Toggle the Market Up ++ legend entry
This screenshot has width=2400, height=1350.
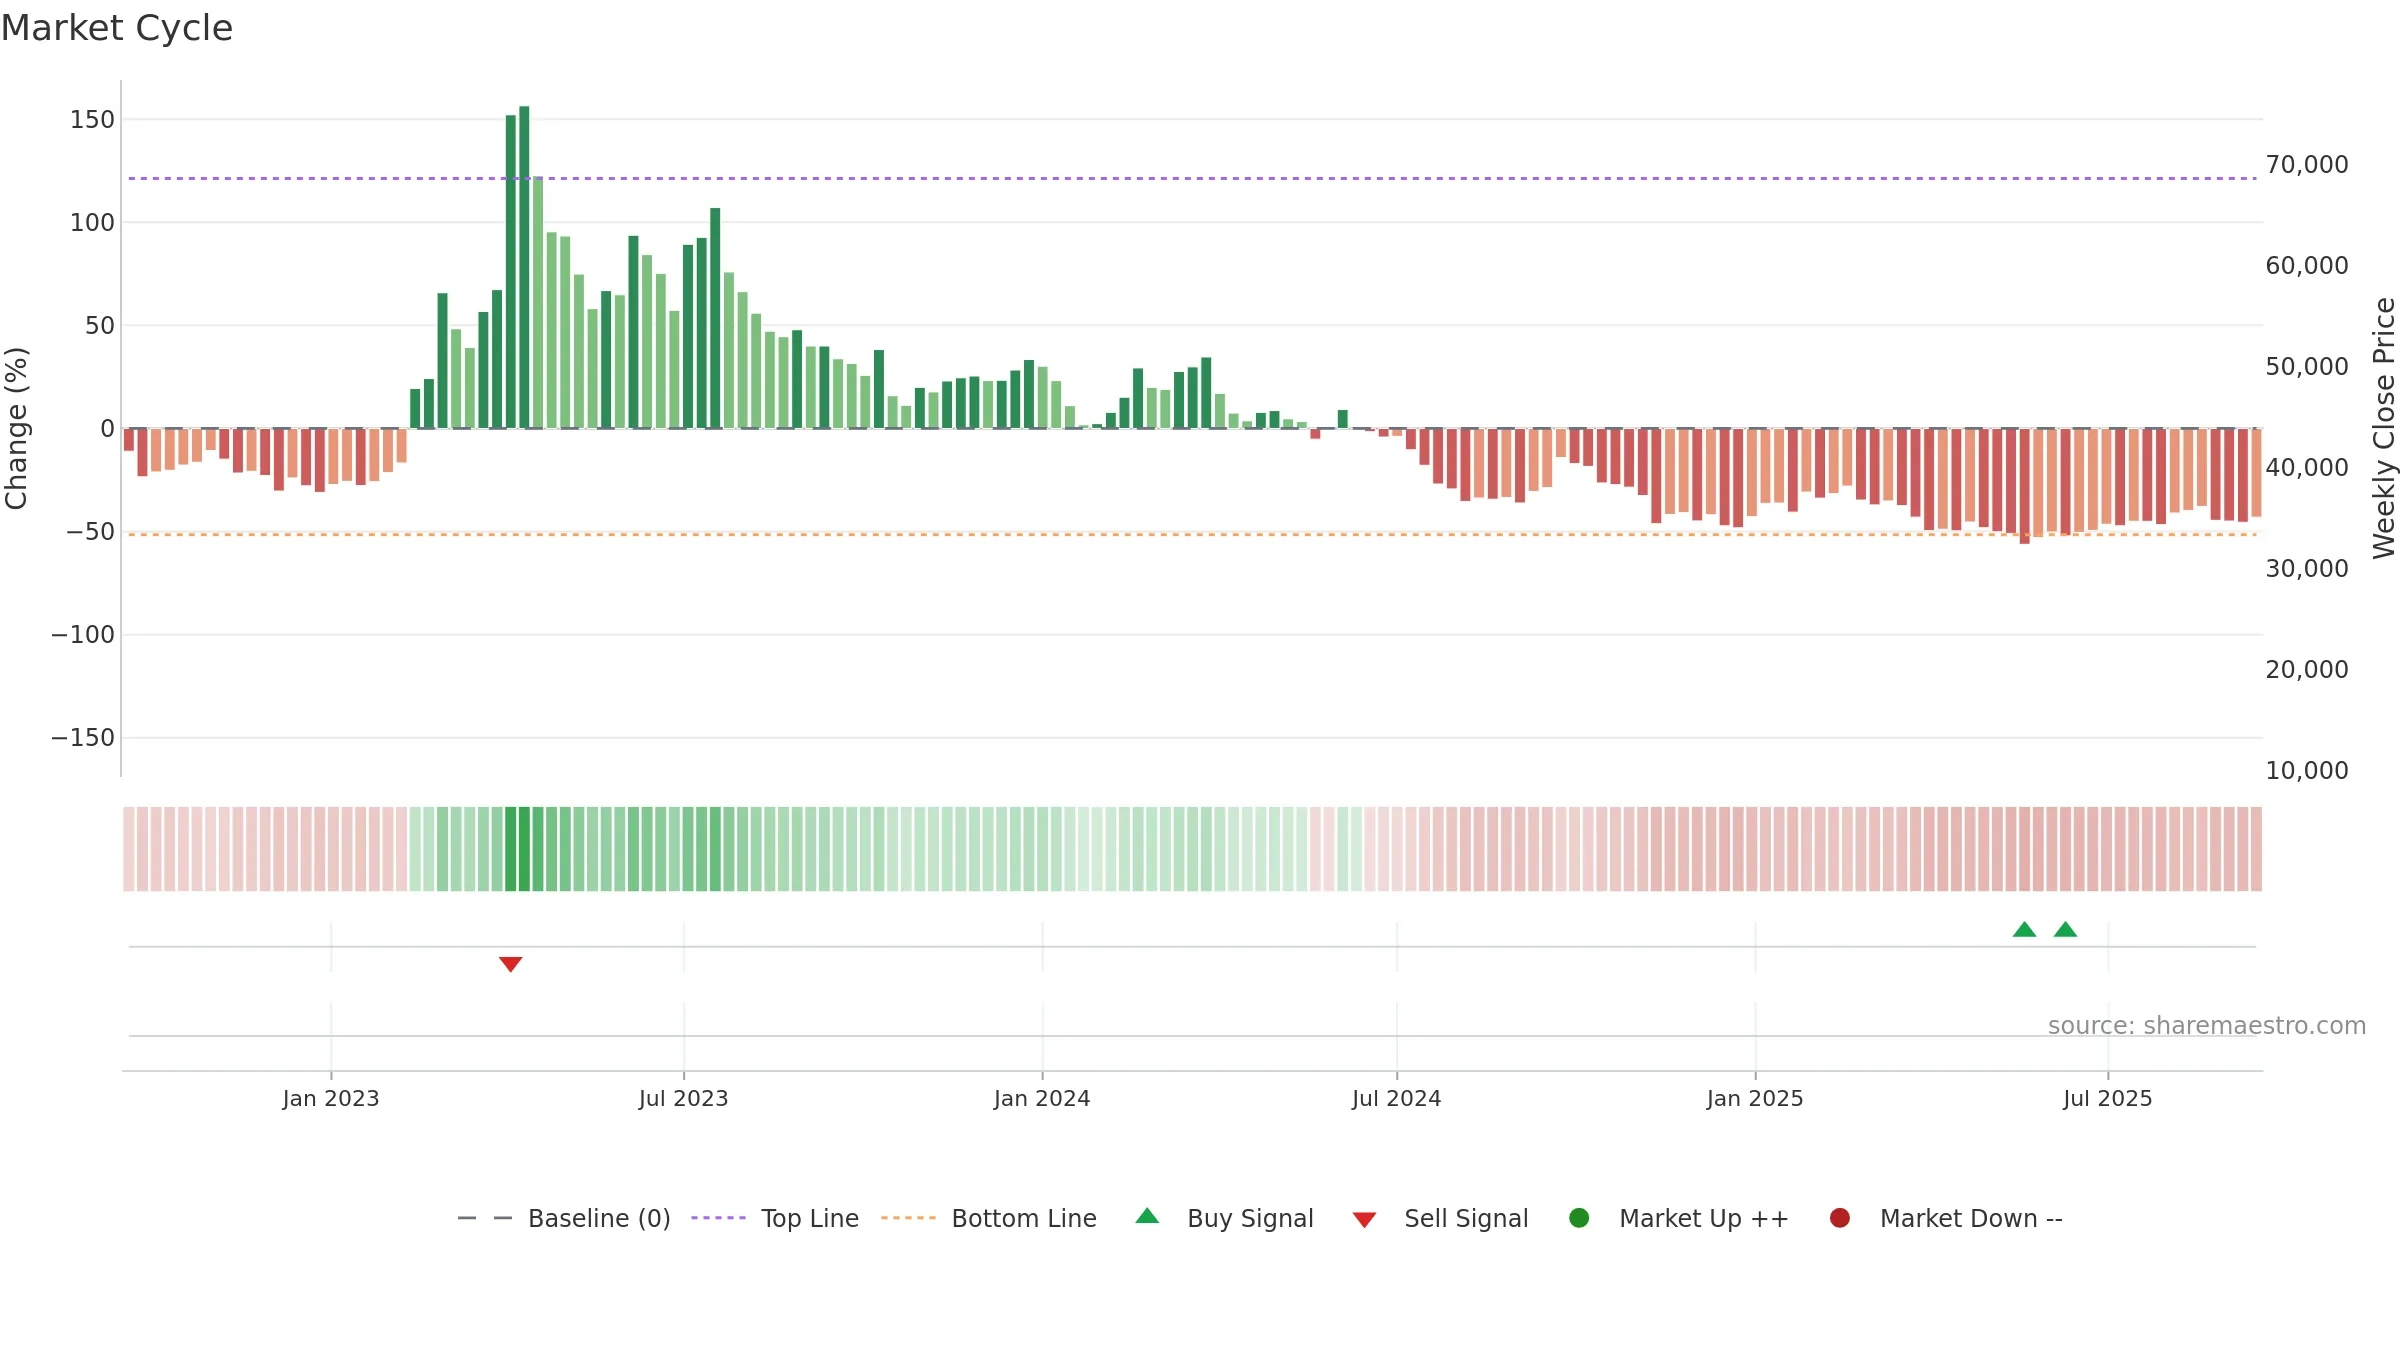(x=1679, y=1218)
